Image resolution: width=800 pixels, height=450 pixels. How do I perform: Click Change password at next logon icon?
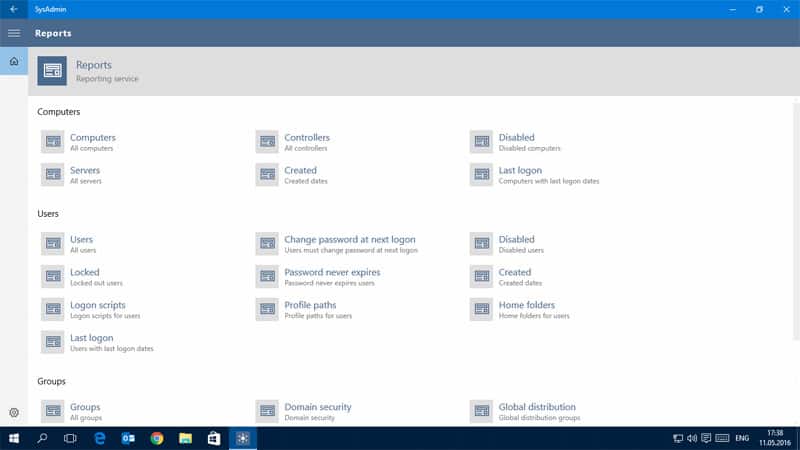coord(267,243)
